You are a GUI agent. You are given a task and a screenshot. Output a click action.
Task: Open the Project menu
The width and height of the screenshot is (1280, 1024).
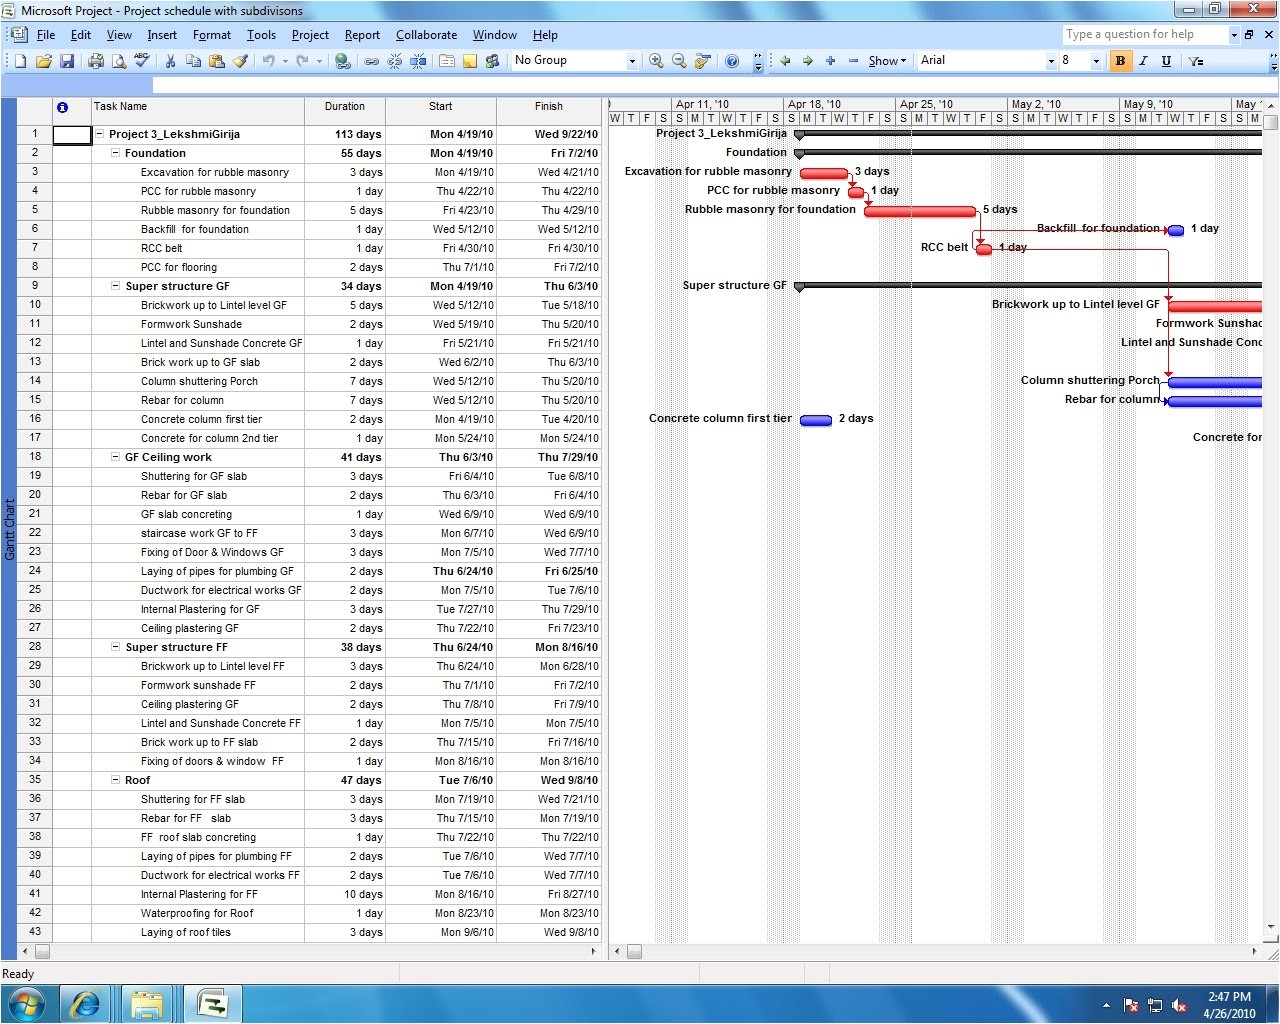point(310,35)
